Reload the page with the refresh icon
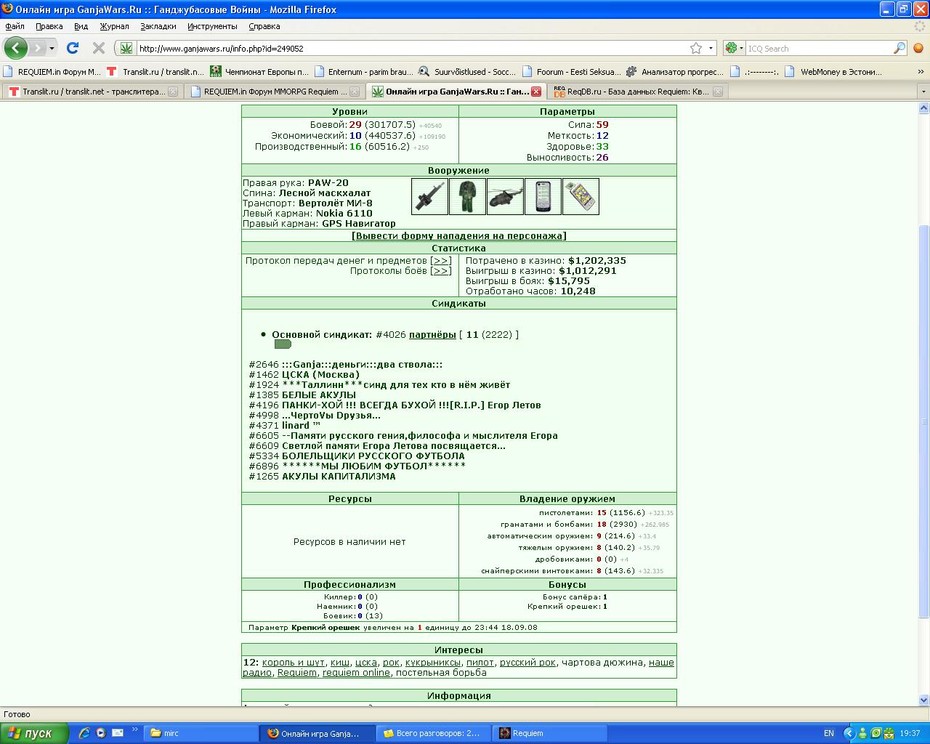The width and height of the screenshot is (930, 744). [x=72, y=48]
